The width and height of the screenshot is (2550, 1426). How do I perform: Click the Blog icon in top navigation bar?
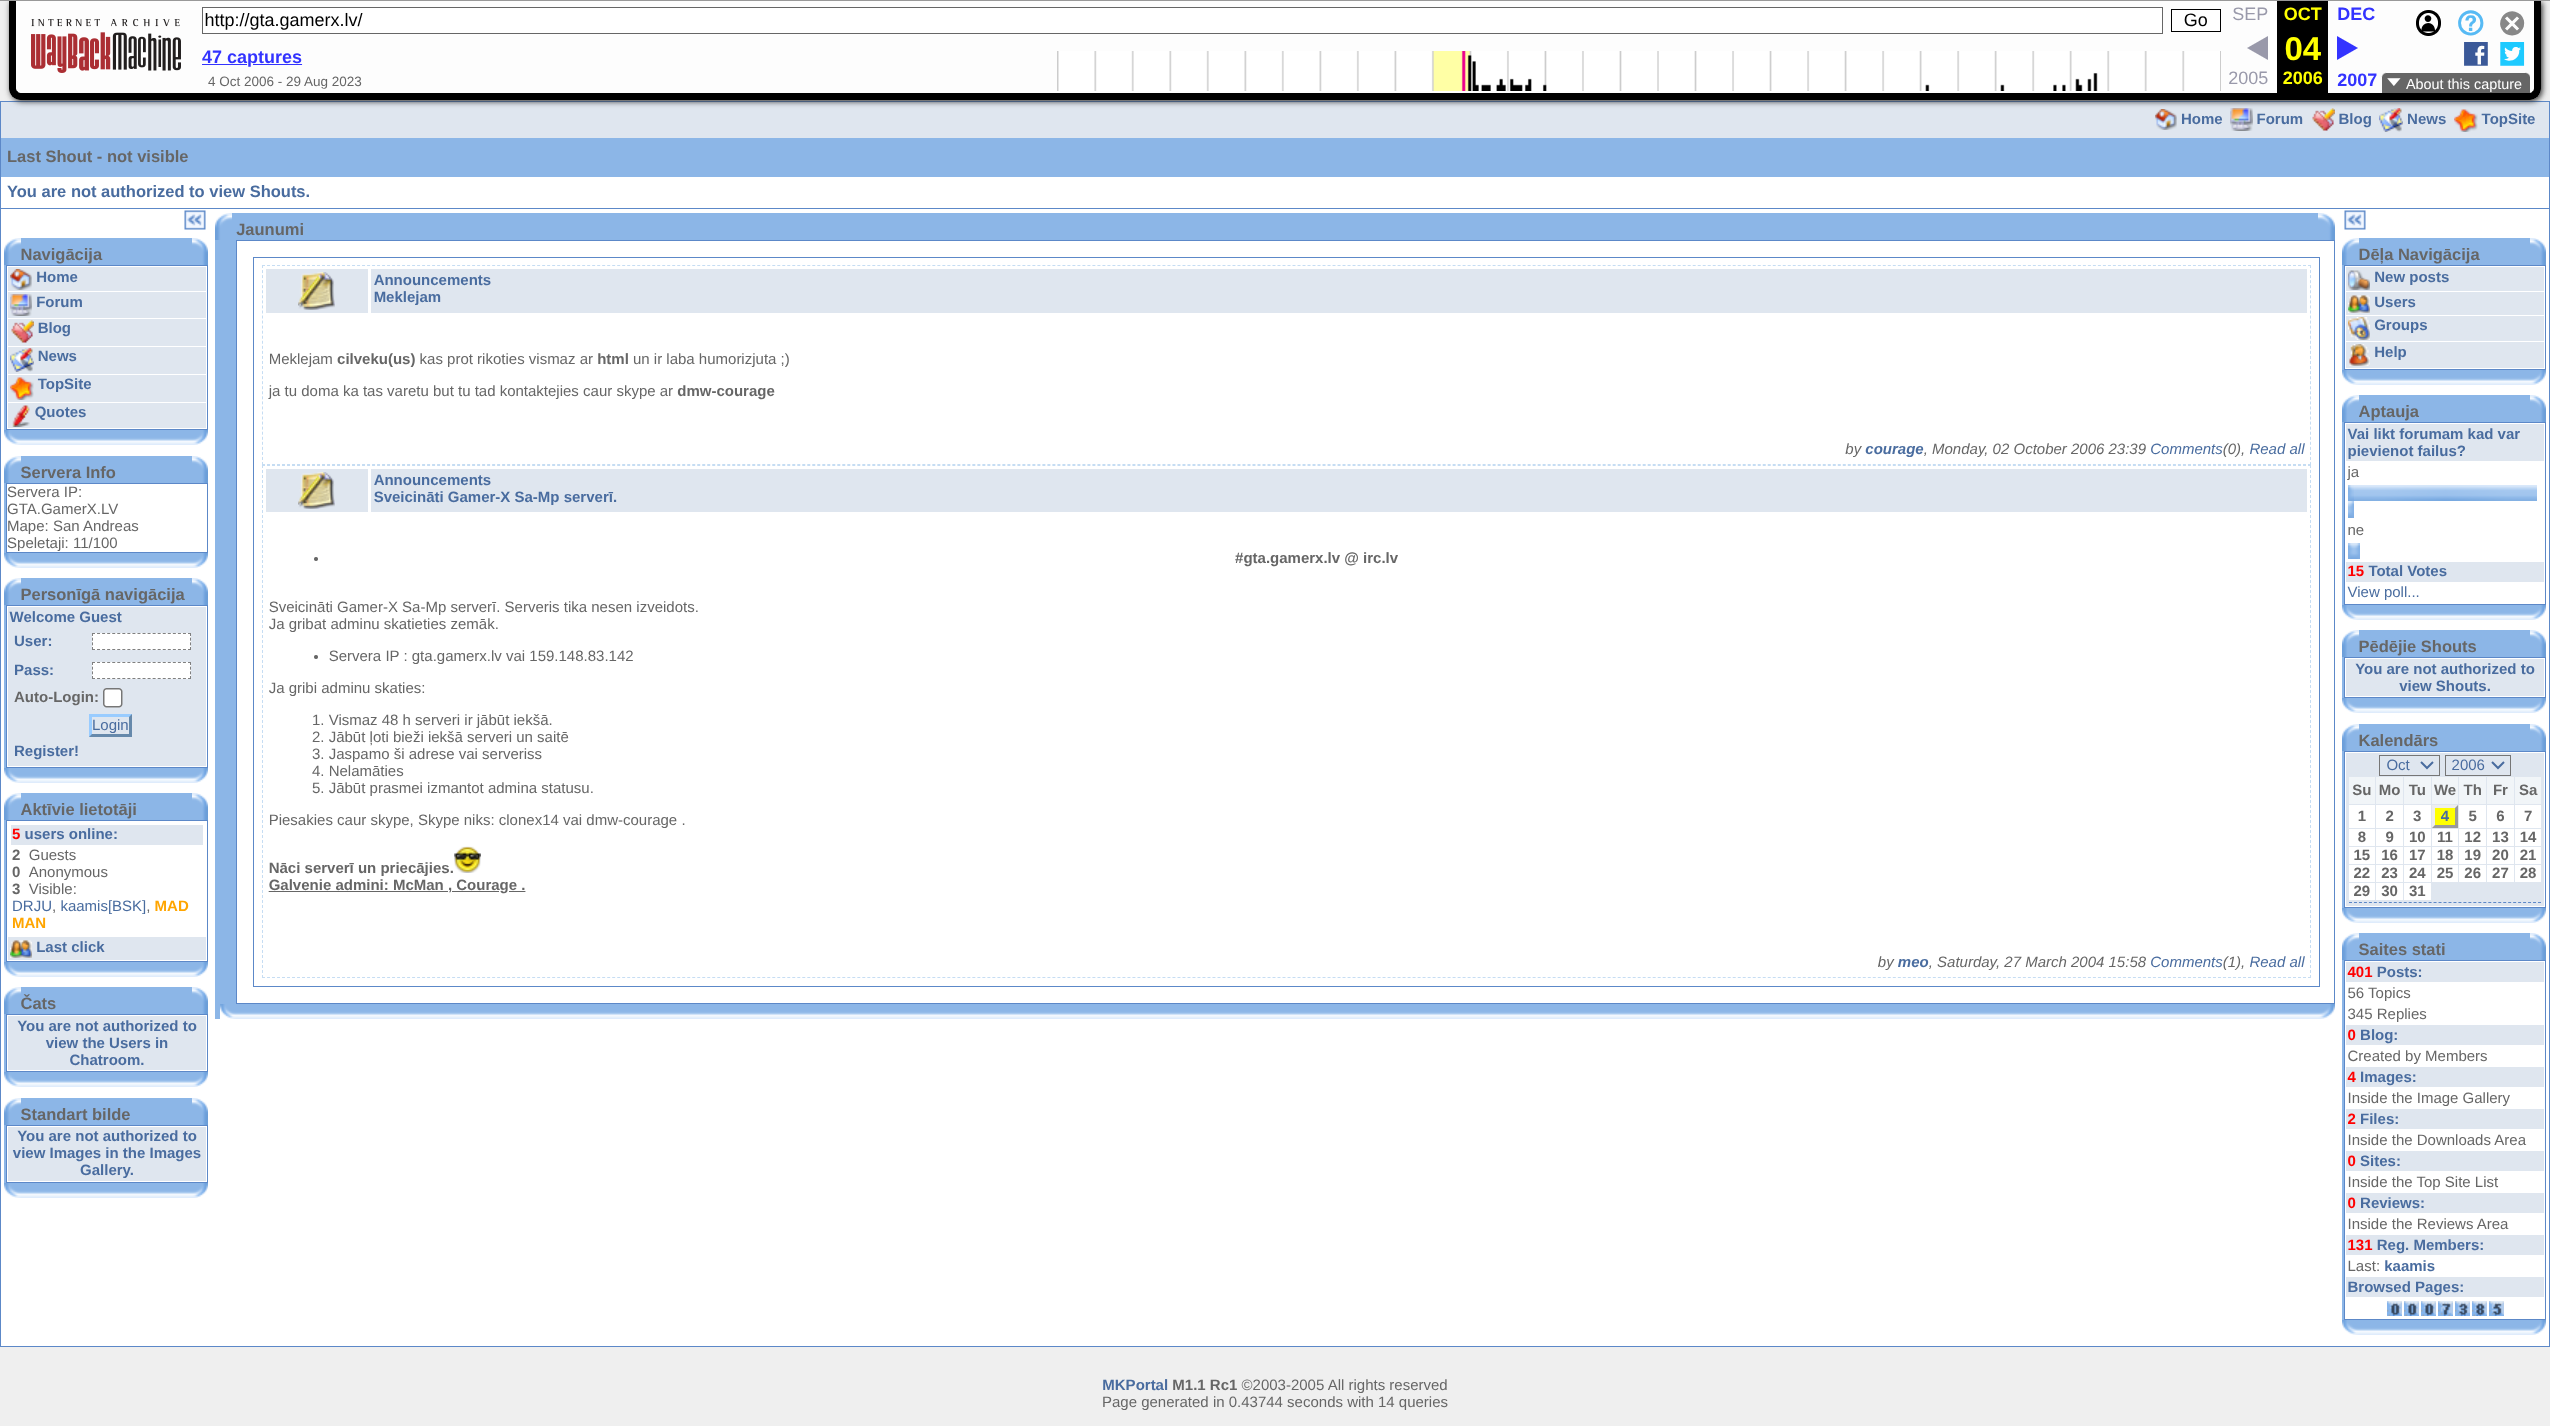(2323, 120)
